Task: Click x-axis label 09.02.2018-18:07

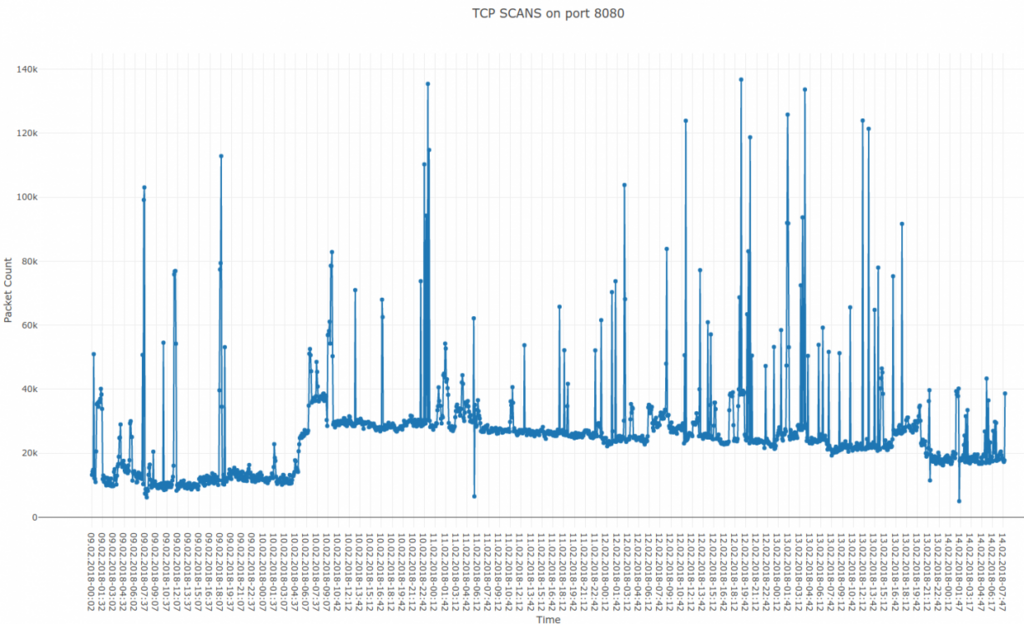Action: point(219,572)
